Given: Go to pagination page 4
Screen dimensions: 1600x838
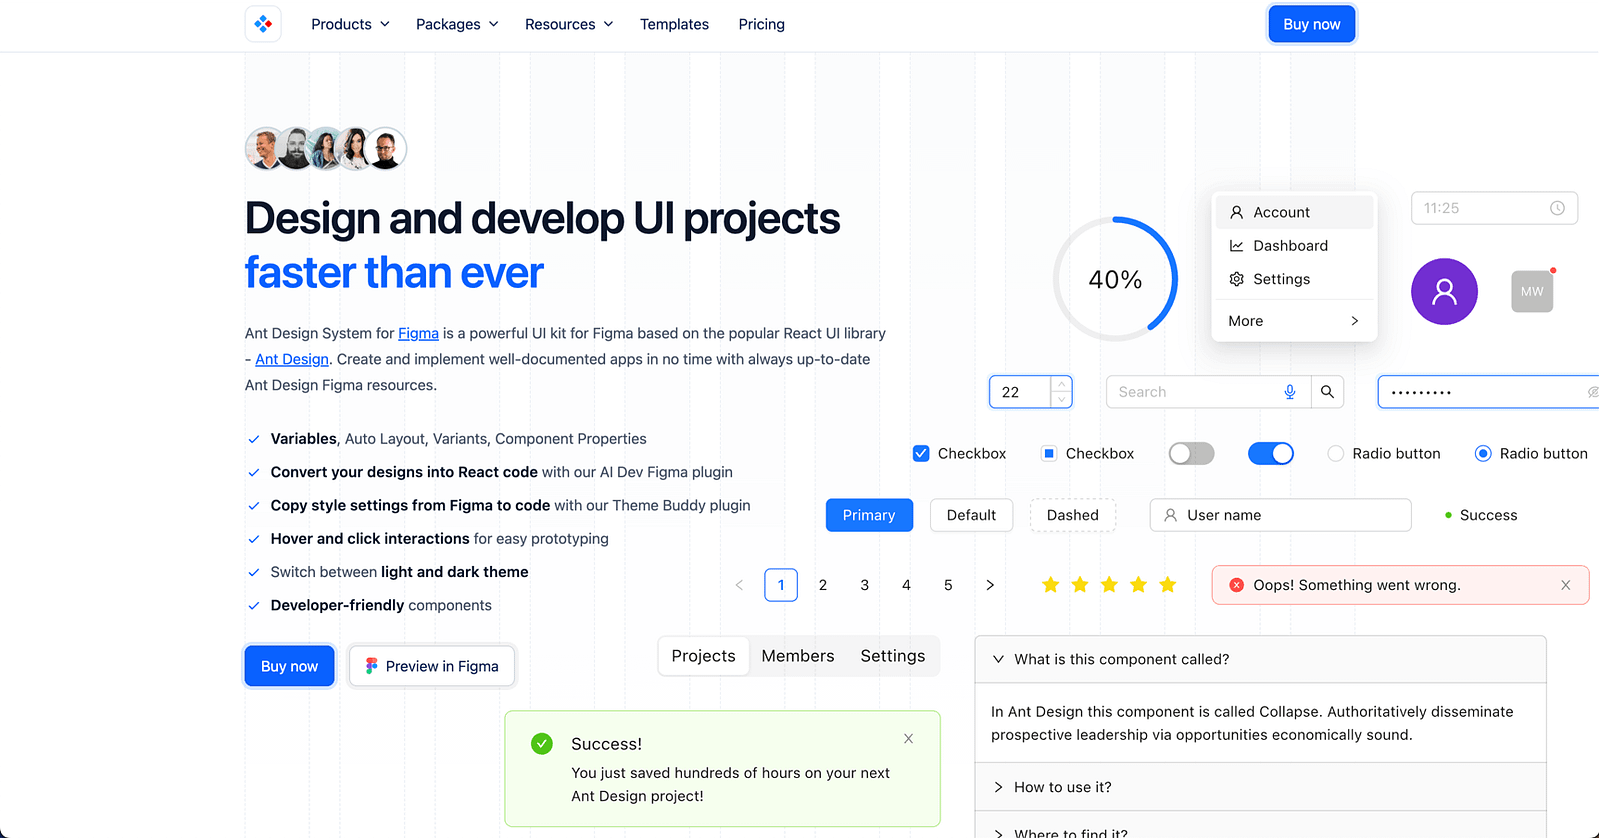Looking at the screenshot, I should [x=906, y=585].
